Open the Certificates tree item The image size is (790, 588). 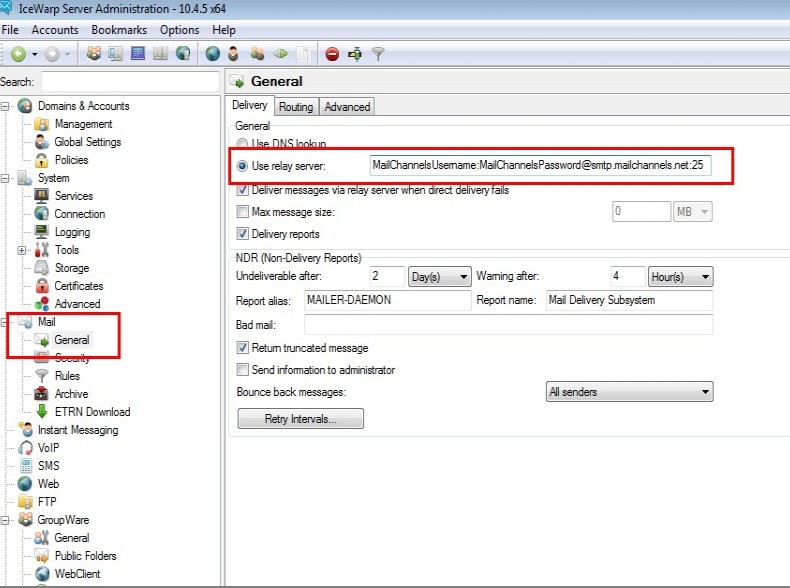pyautogui.click(x=79, y=286)
